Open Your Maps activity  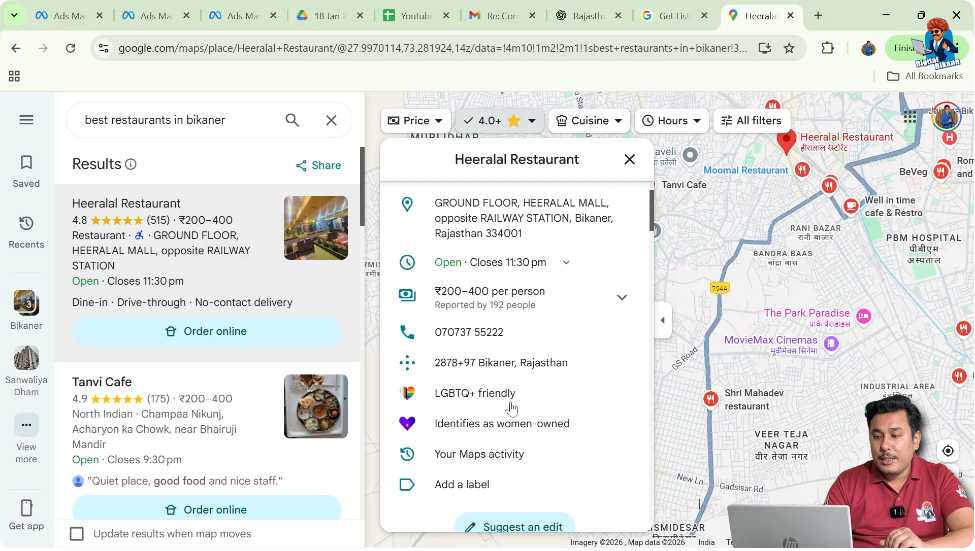tap(479, 454)
